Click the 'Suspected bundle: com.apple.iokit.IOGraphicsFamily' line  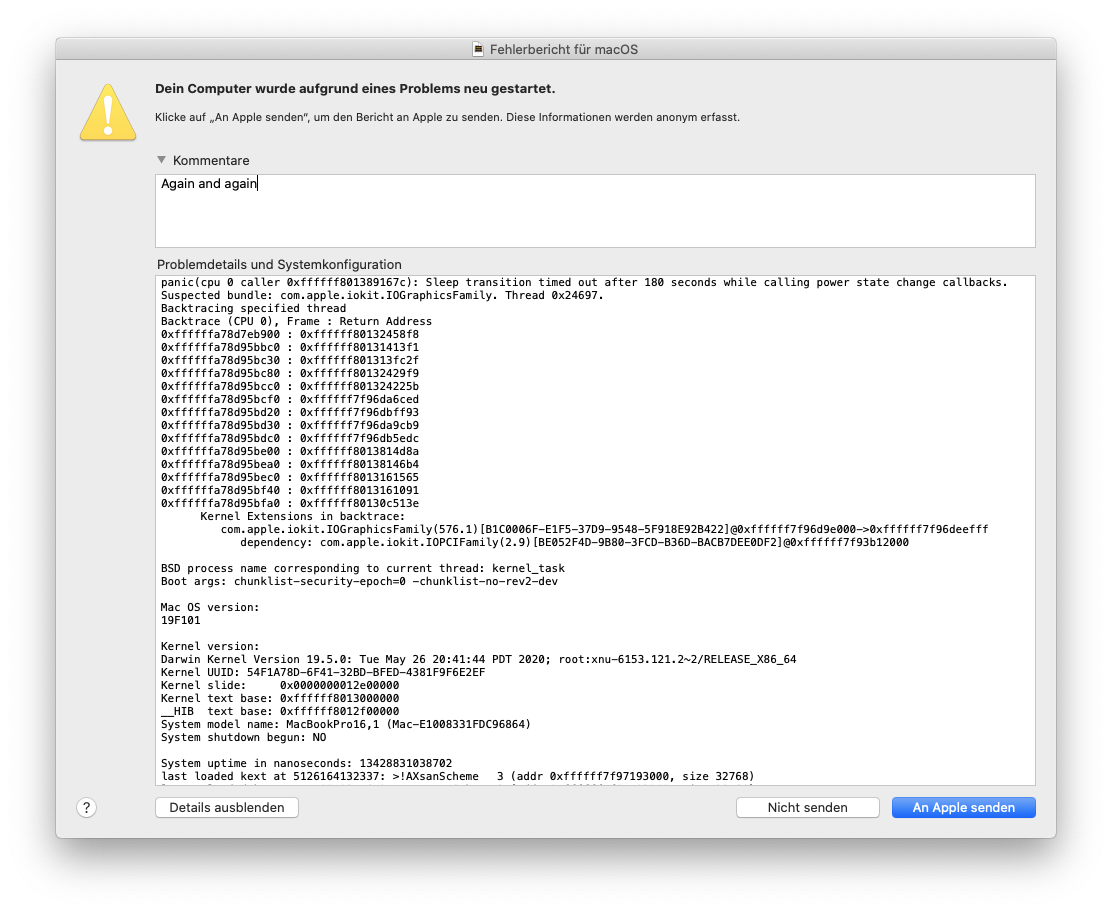(x=382, y=295)
